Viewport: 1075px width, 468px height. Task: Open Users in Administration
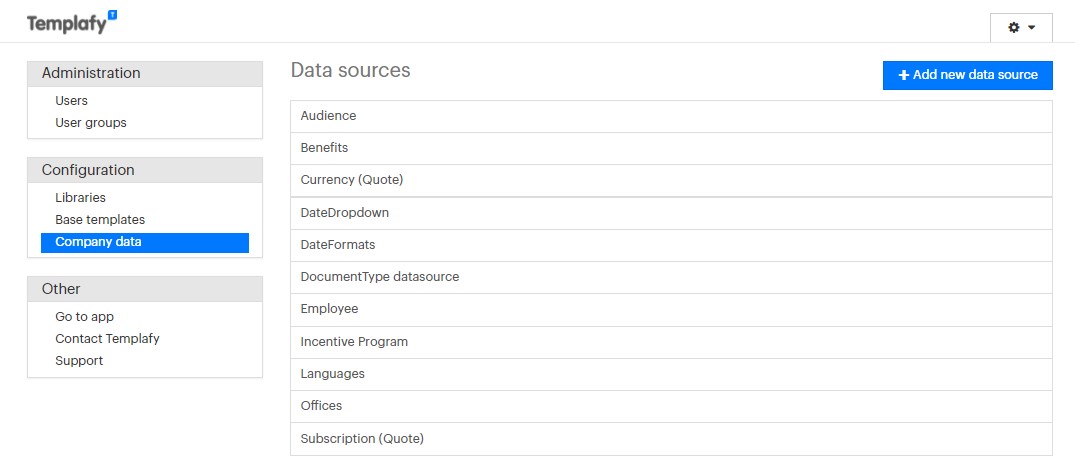72,101
